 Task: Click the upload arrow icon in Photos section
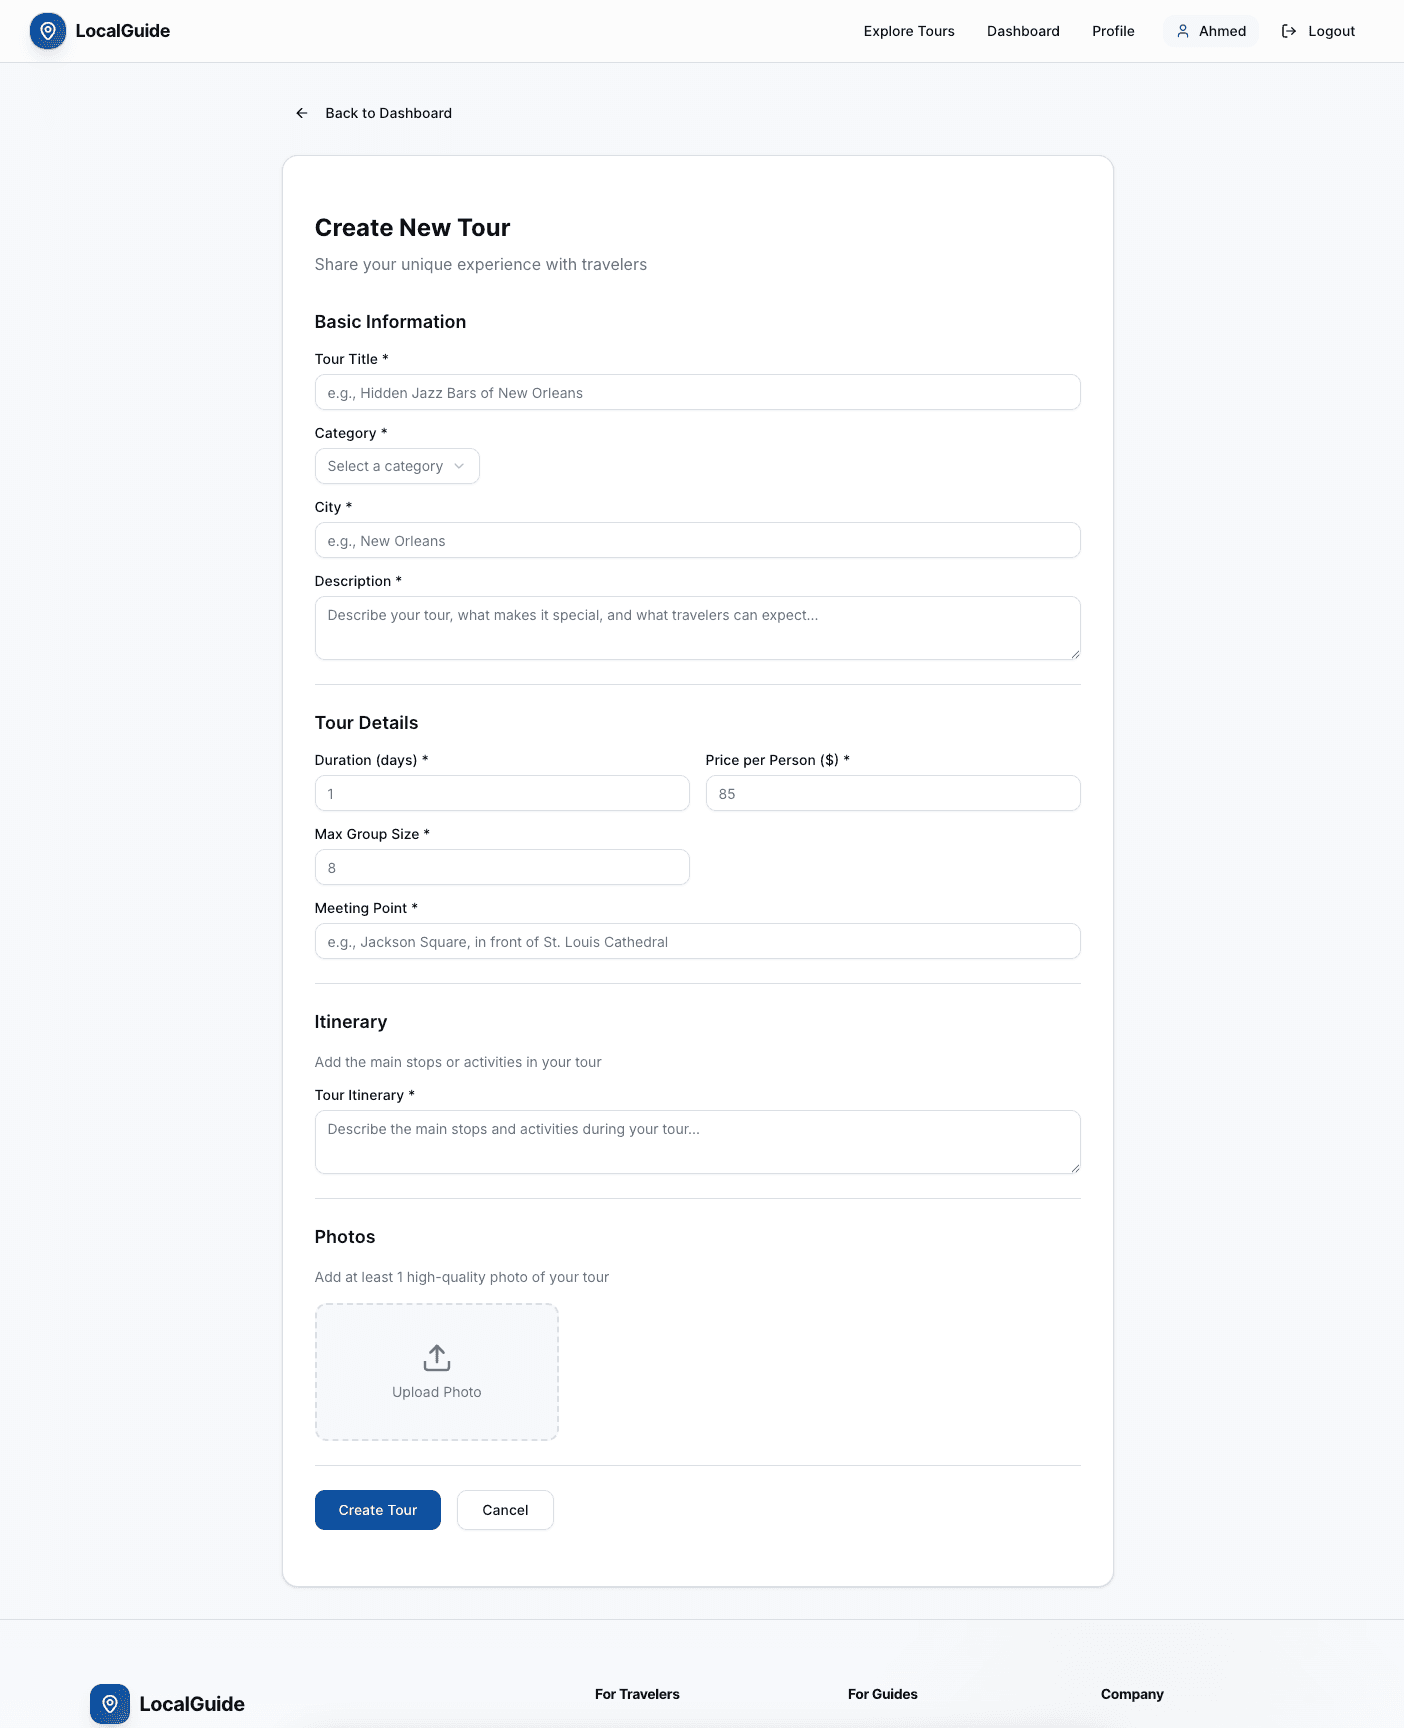(436, 1358)
